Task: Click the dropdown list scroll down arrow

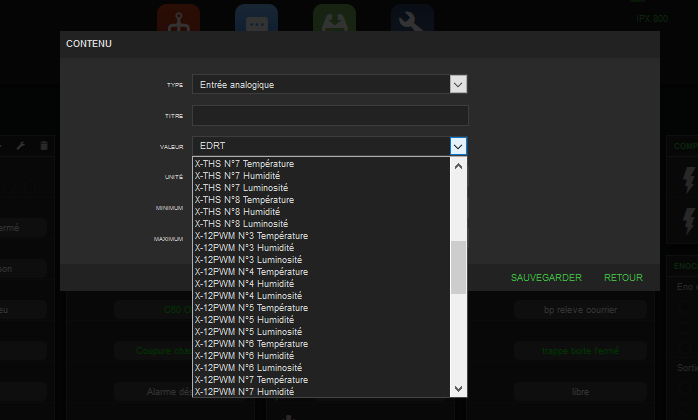Action: (x=458, y=388)
